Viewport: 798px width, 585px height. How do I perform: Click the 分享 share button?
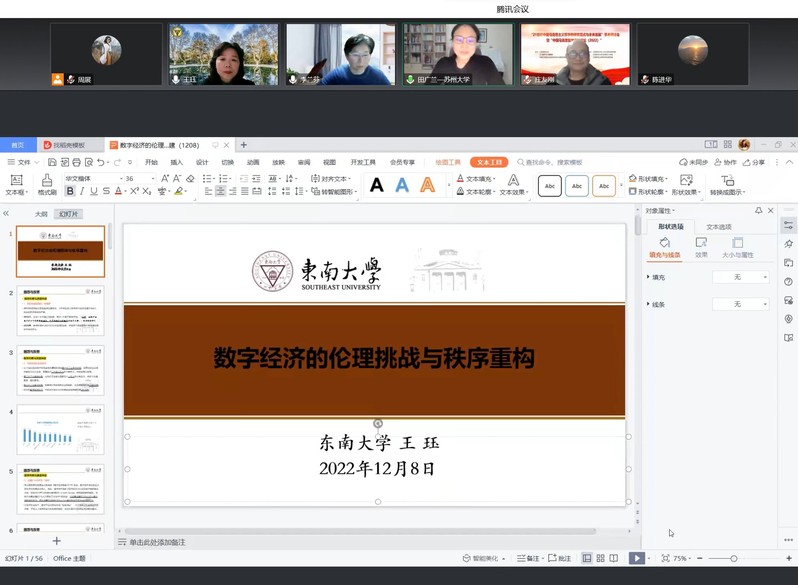[754, 162]
